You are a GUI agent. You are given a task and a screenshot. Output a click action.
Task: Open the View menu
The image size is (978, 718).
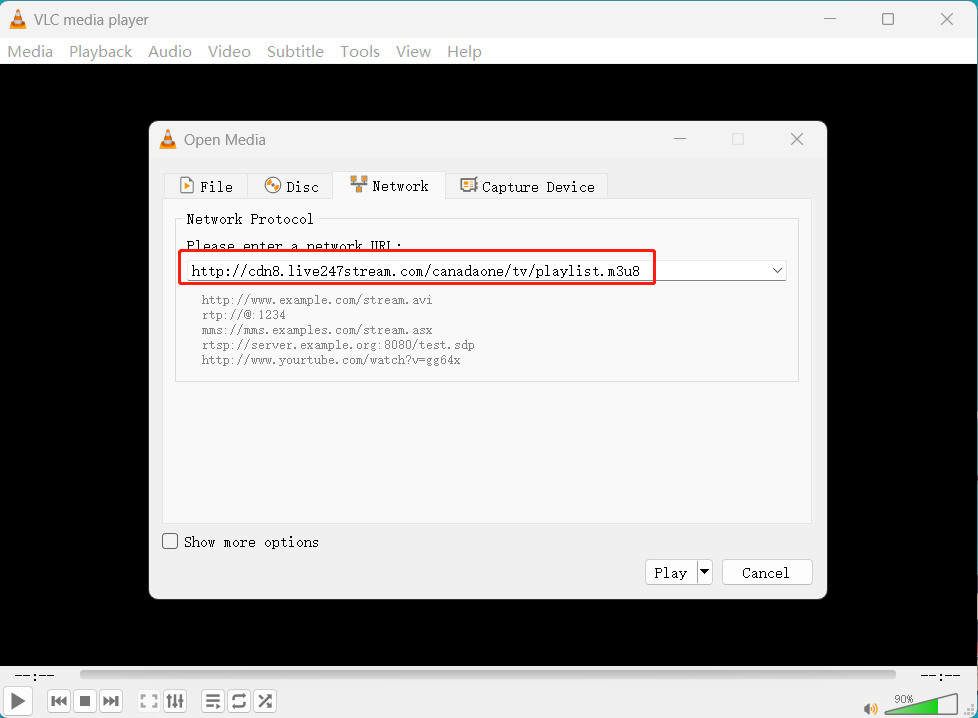tap(413, 52)
